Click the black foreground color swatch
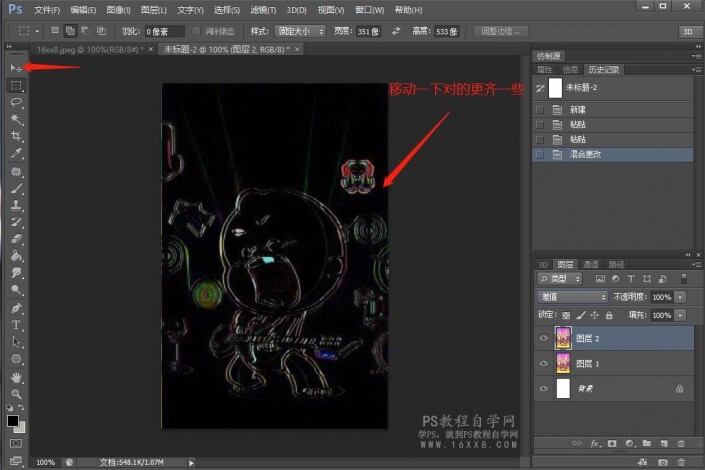The image size is (705, 470). tap(12, 421)
